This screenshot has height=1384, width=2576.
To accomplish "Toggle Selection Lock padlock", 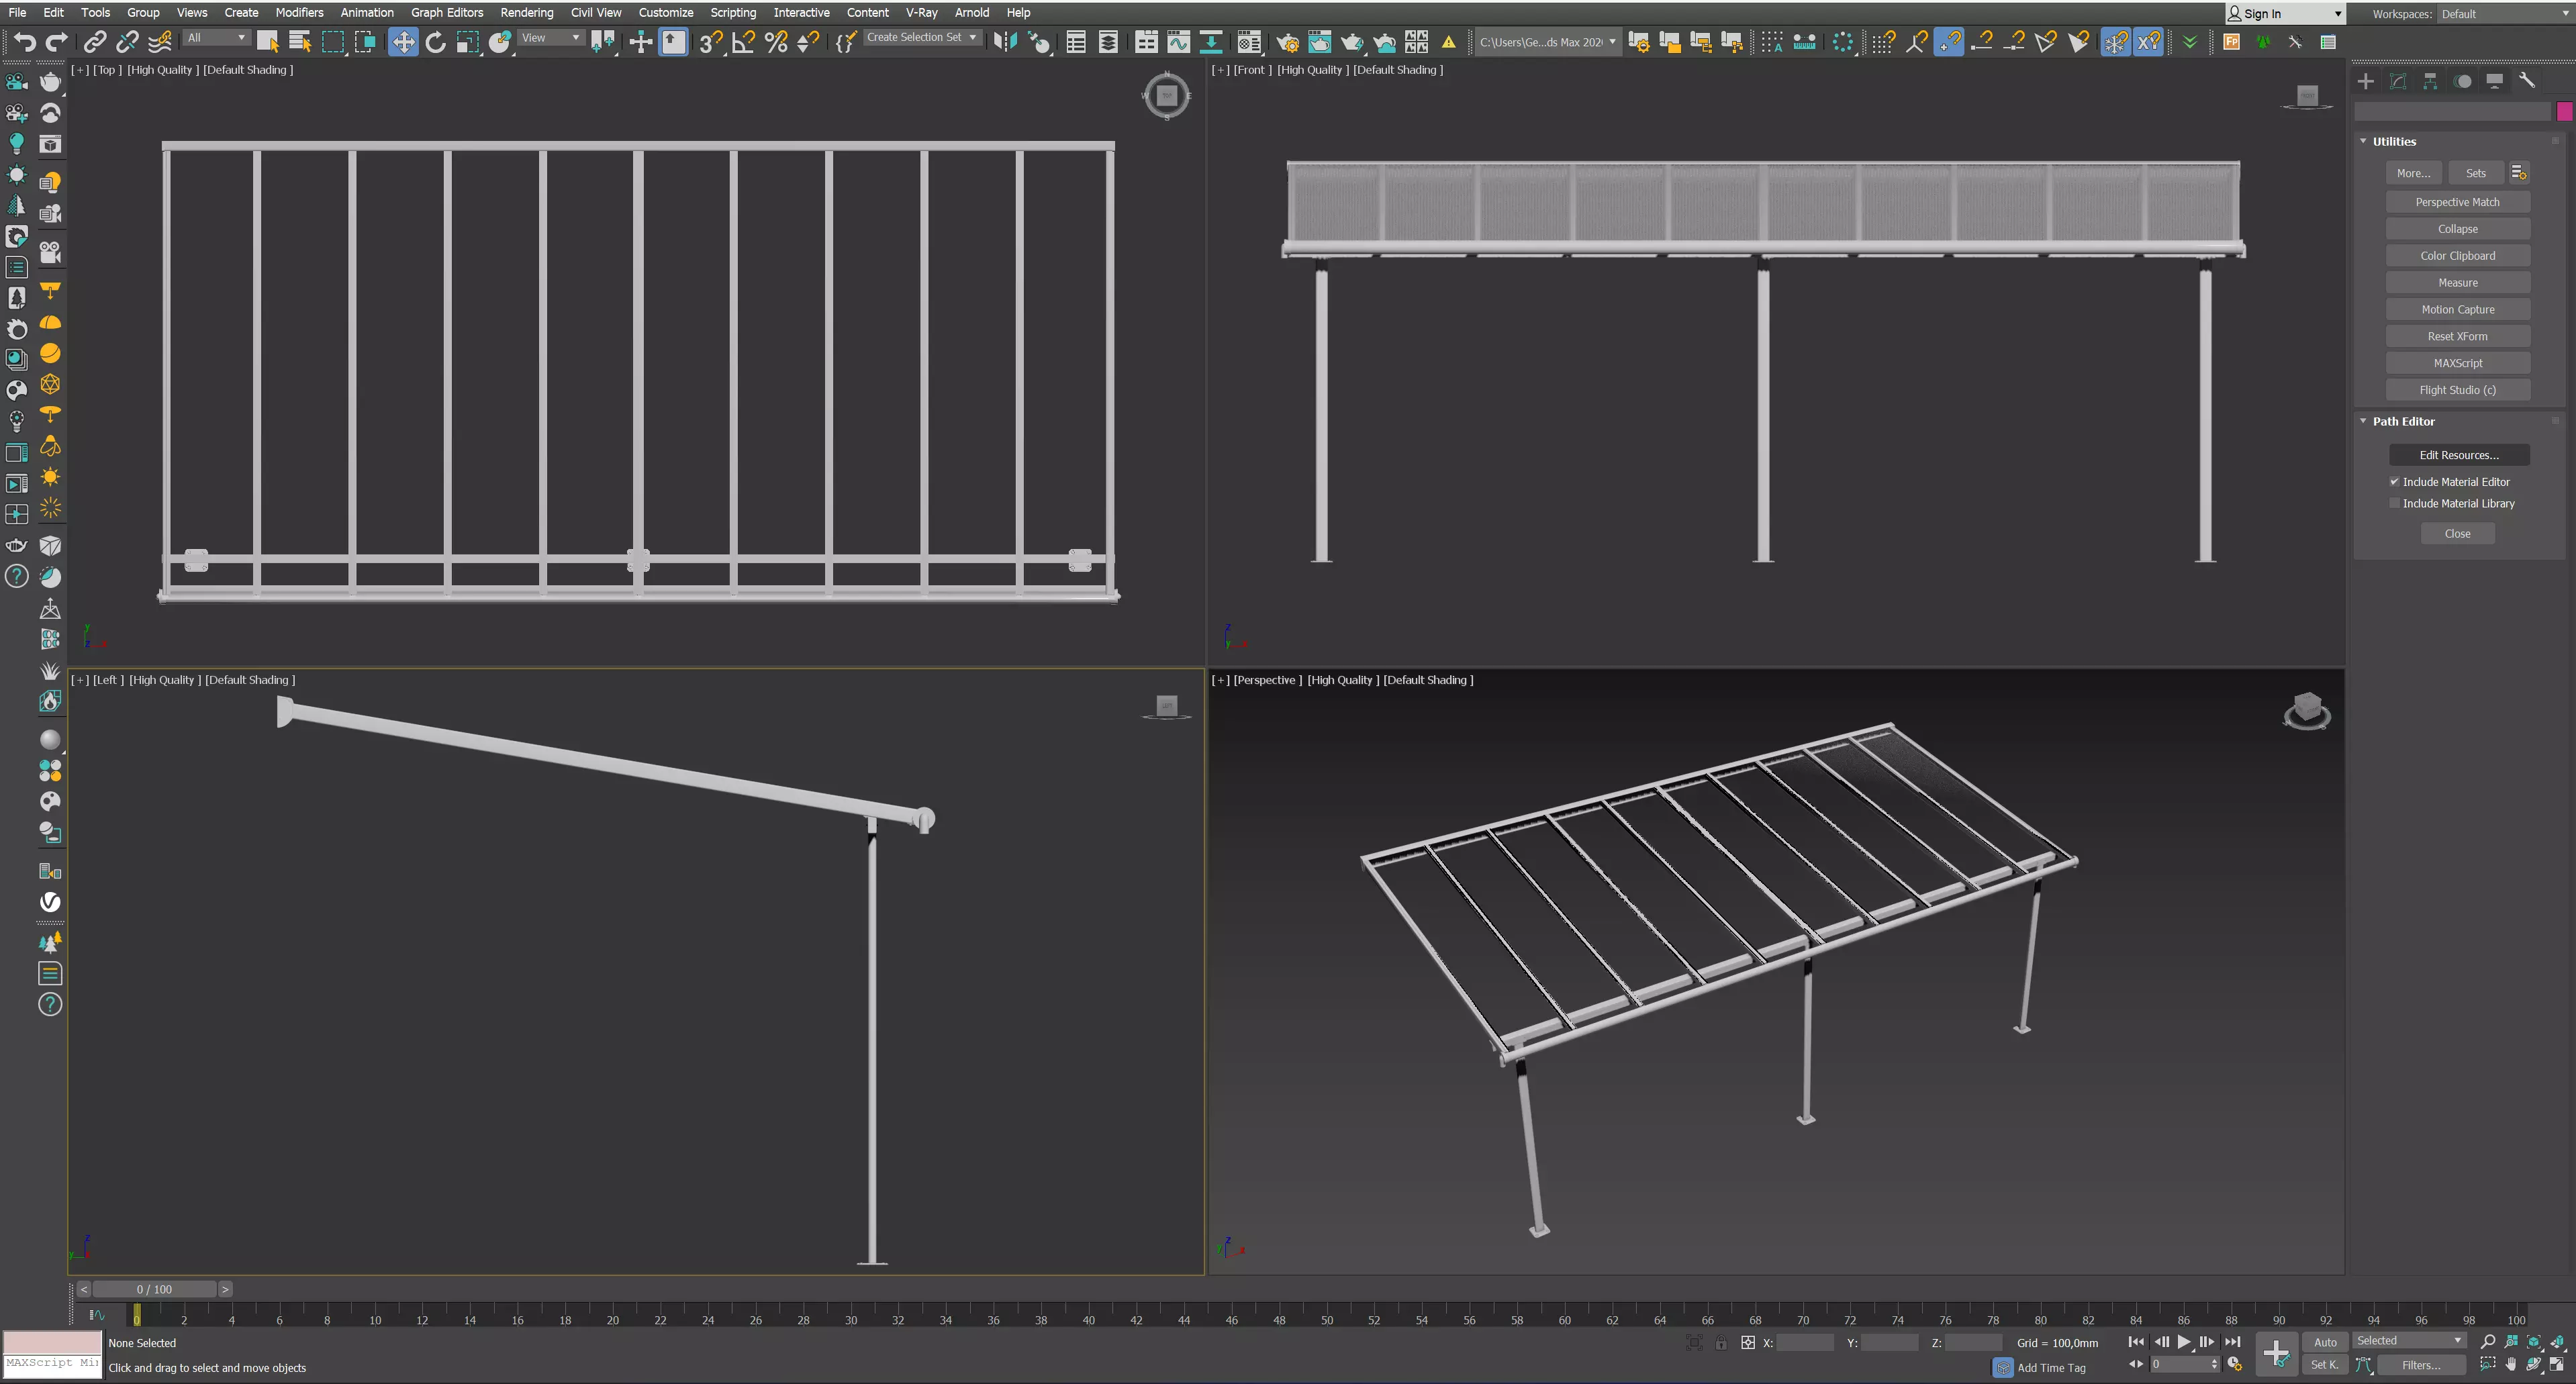I will 1721,1343.
